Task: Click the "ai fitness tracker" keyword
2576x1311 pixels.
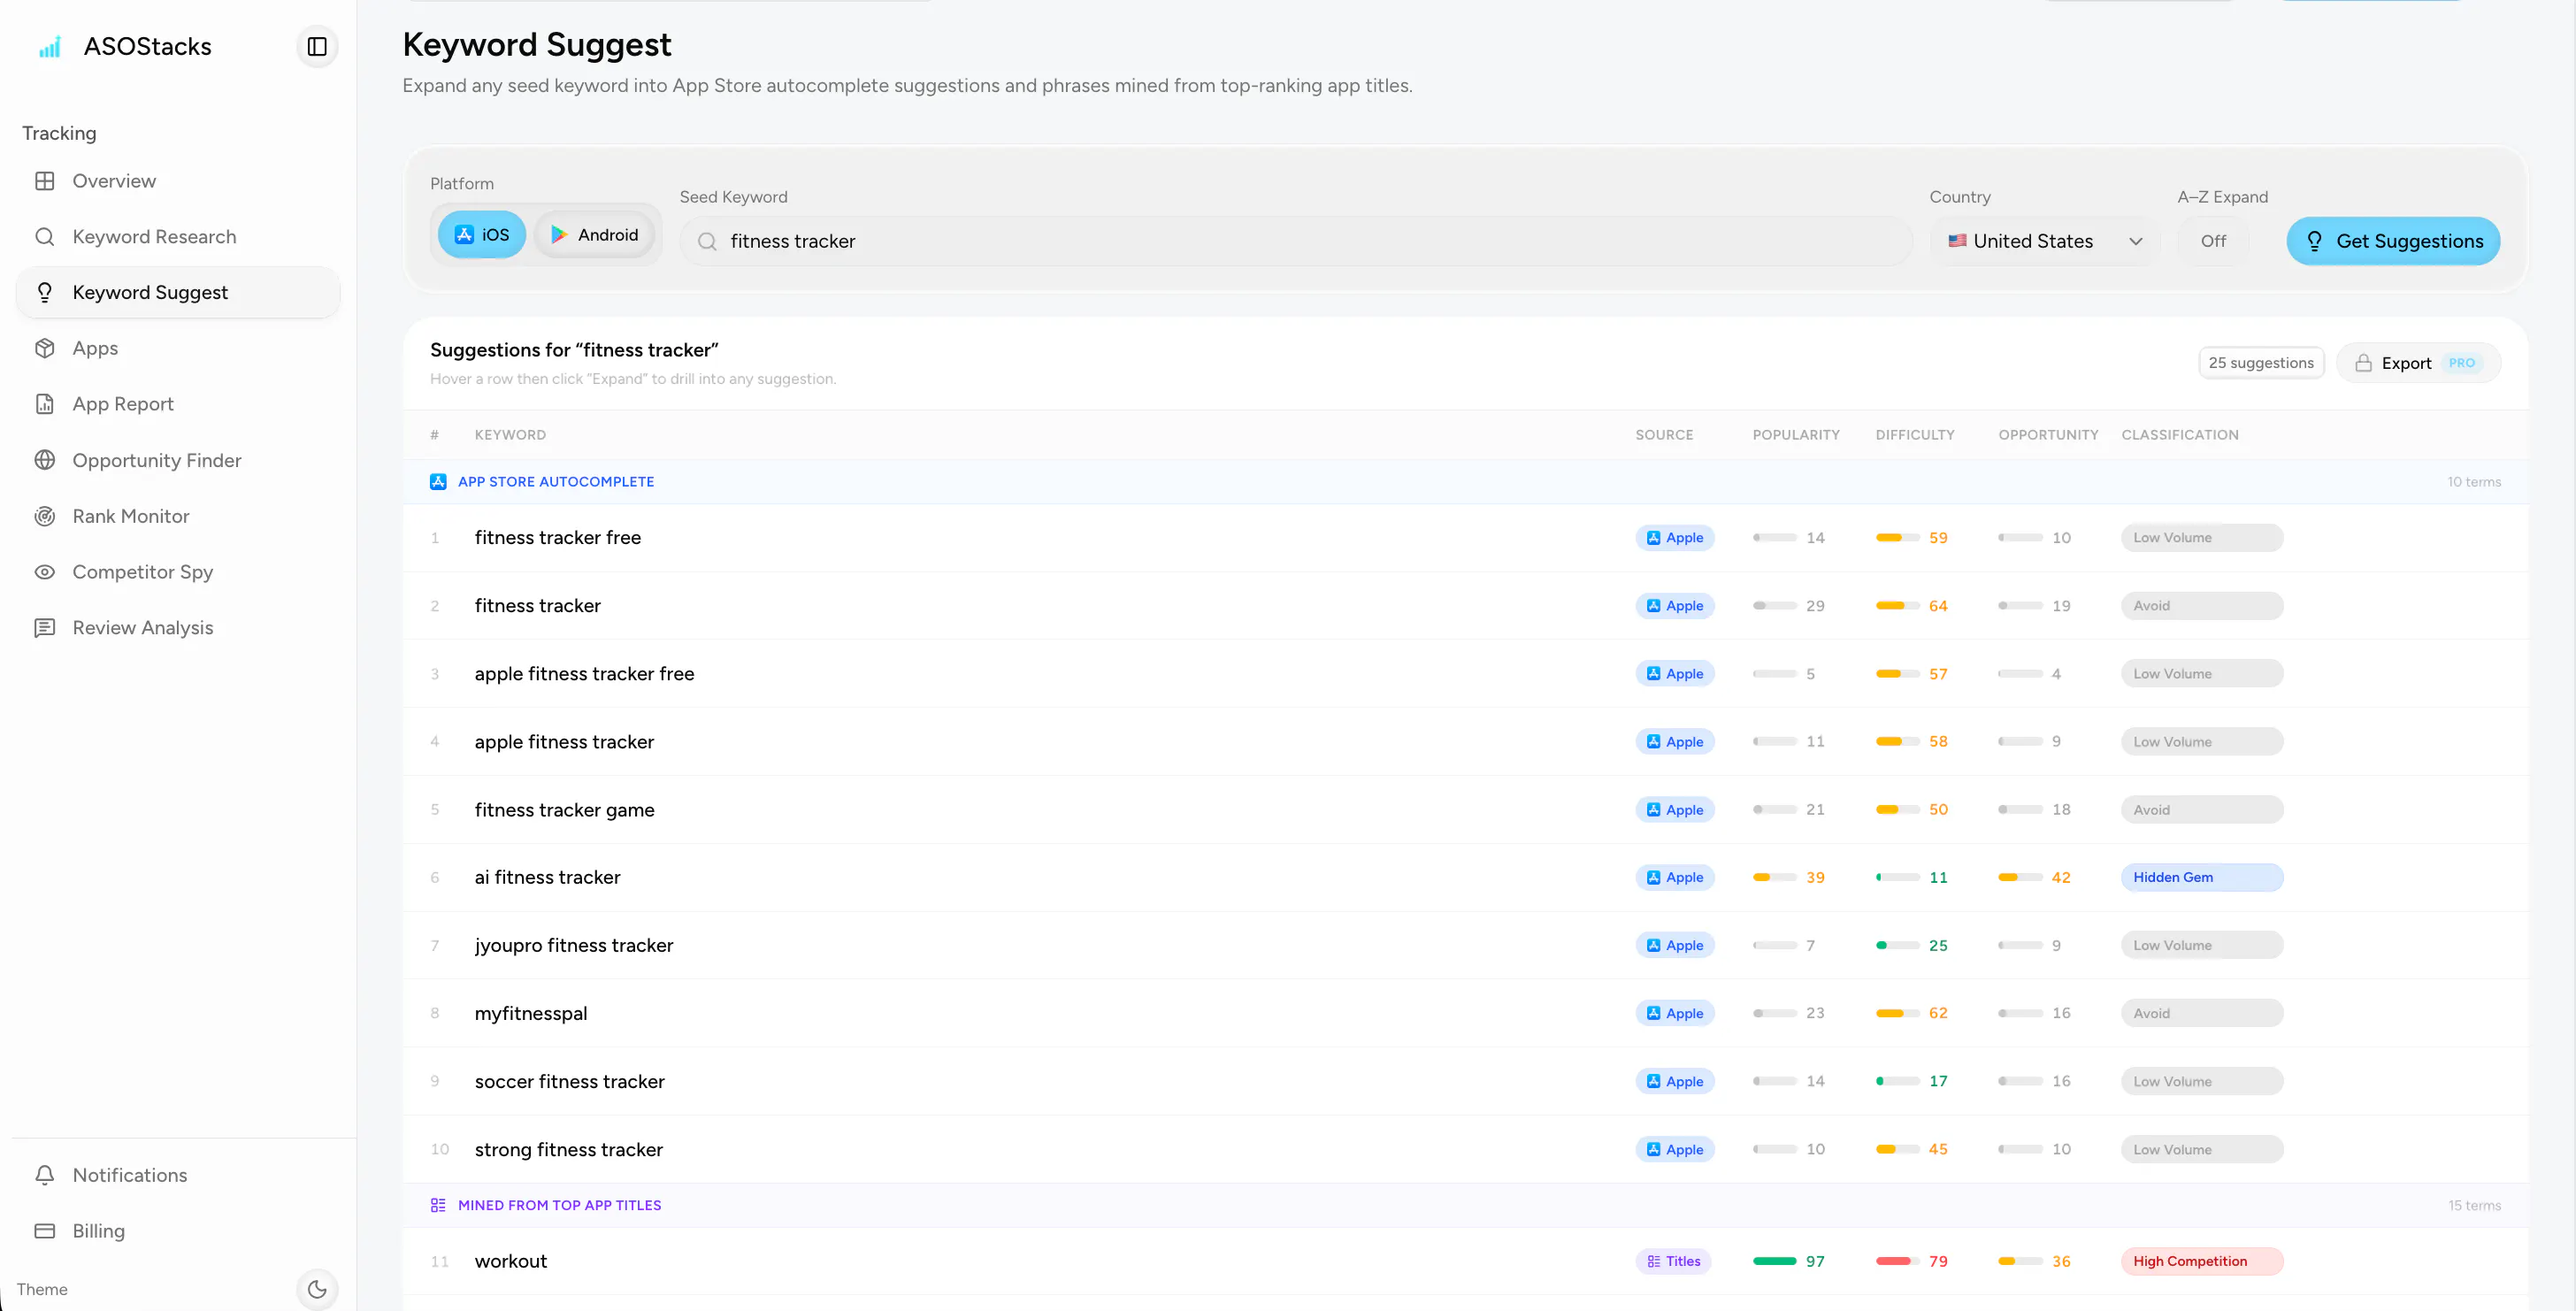Action: point(547,878)
